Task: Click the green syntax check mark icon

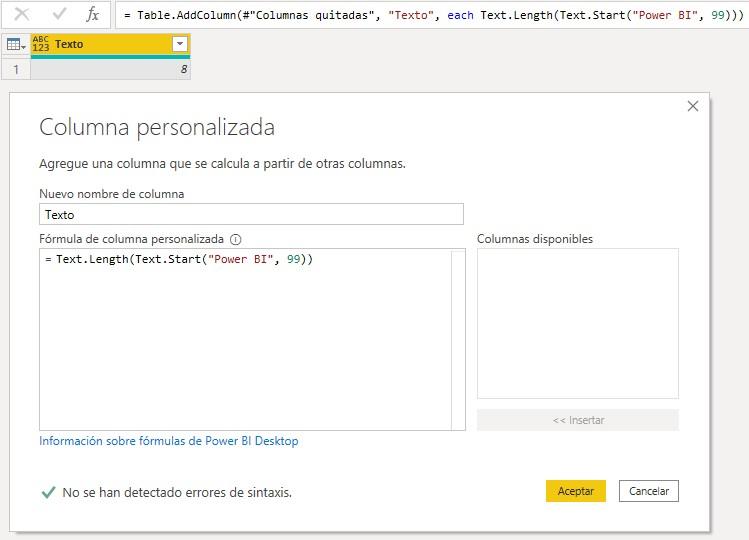Action: (x=48, y=492)
